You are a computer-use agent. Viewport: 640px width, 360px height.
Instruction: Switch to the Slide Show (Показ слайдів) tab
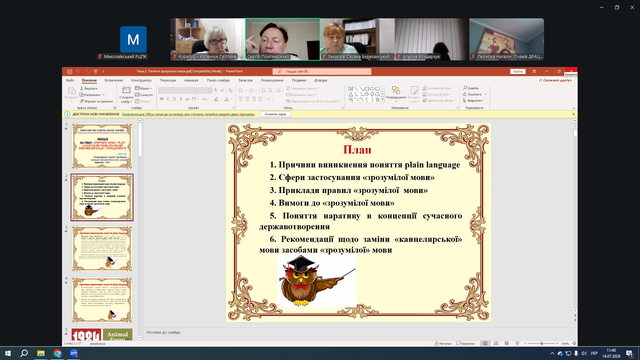pyautogui.click(x=218, y=80)
